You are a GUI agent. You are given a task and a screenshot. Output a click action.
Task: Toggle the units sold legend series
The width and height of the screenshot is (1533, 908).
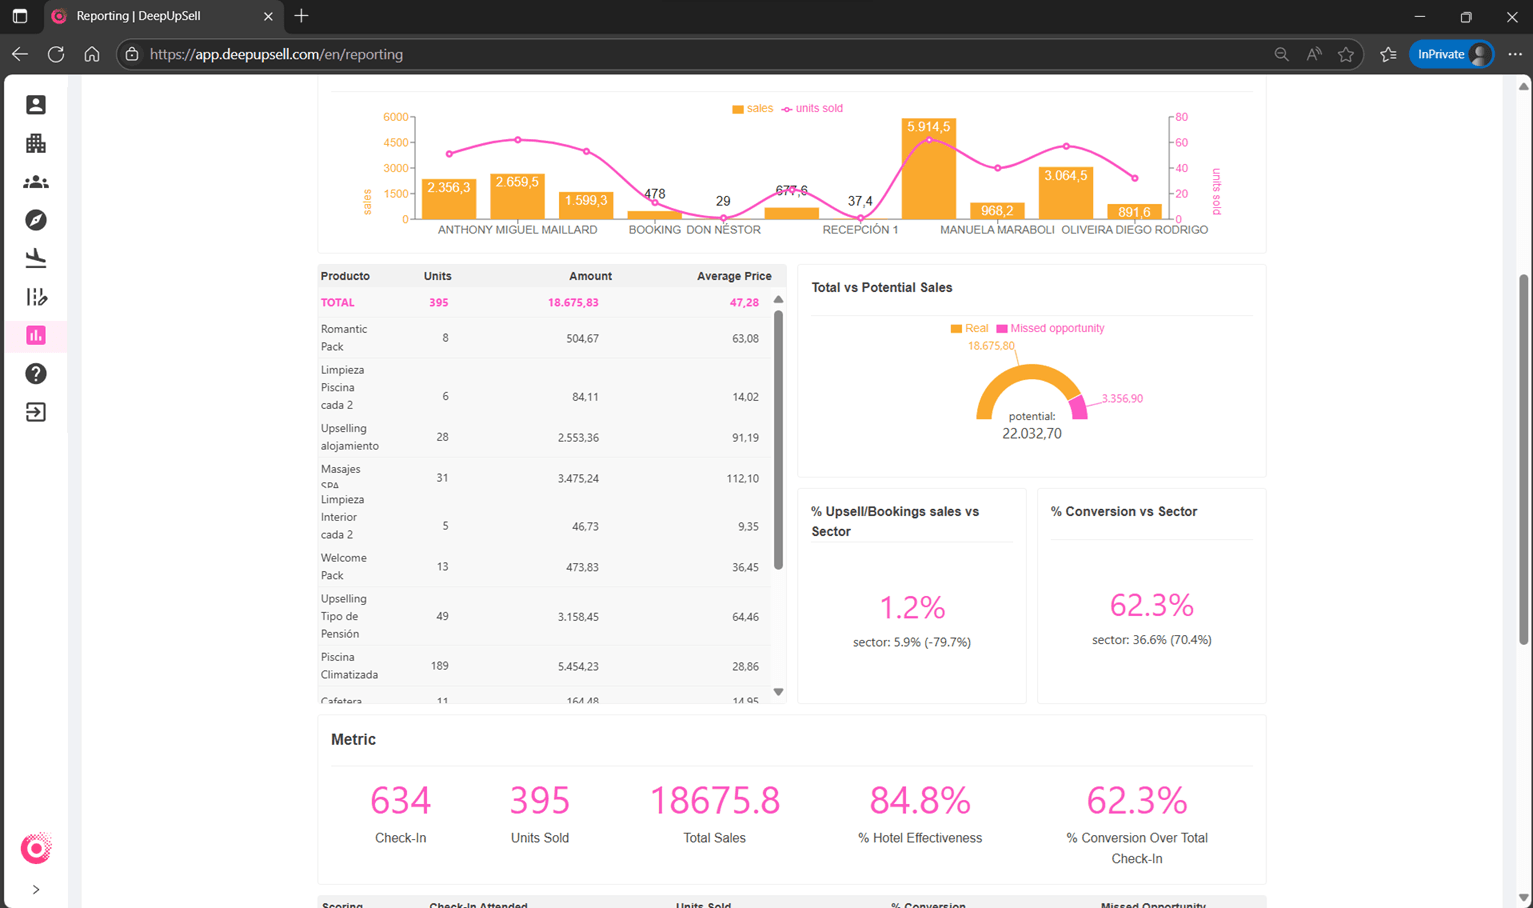[x=812, y=109]
